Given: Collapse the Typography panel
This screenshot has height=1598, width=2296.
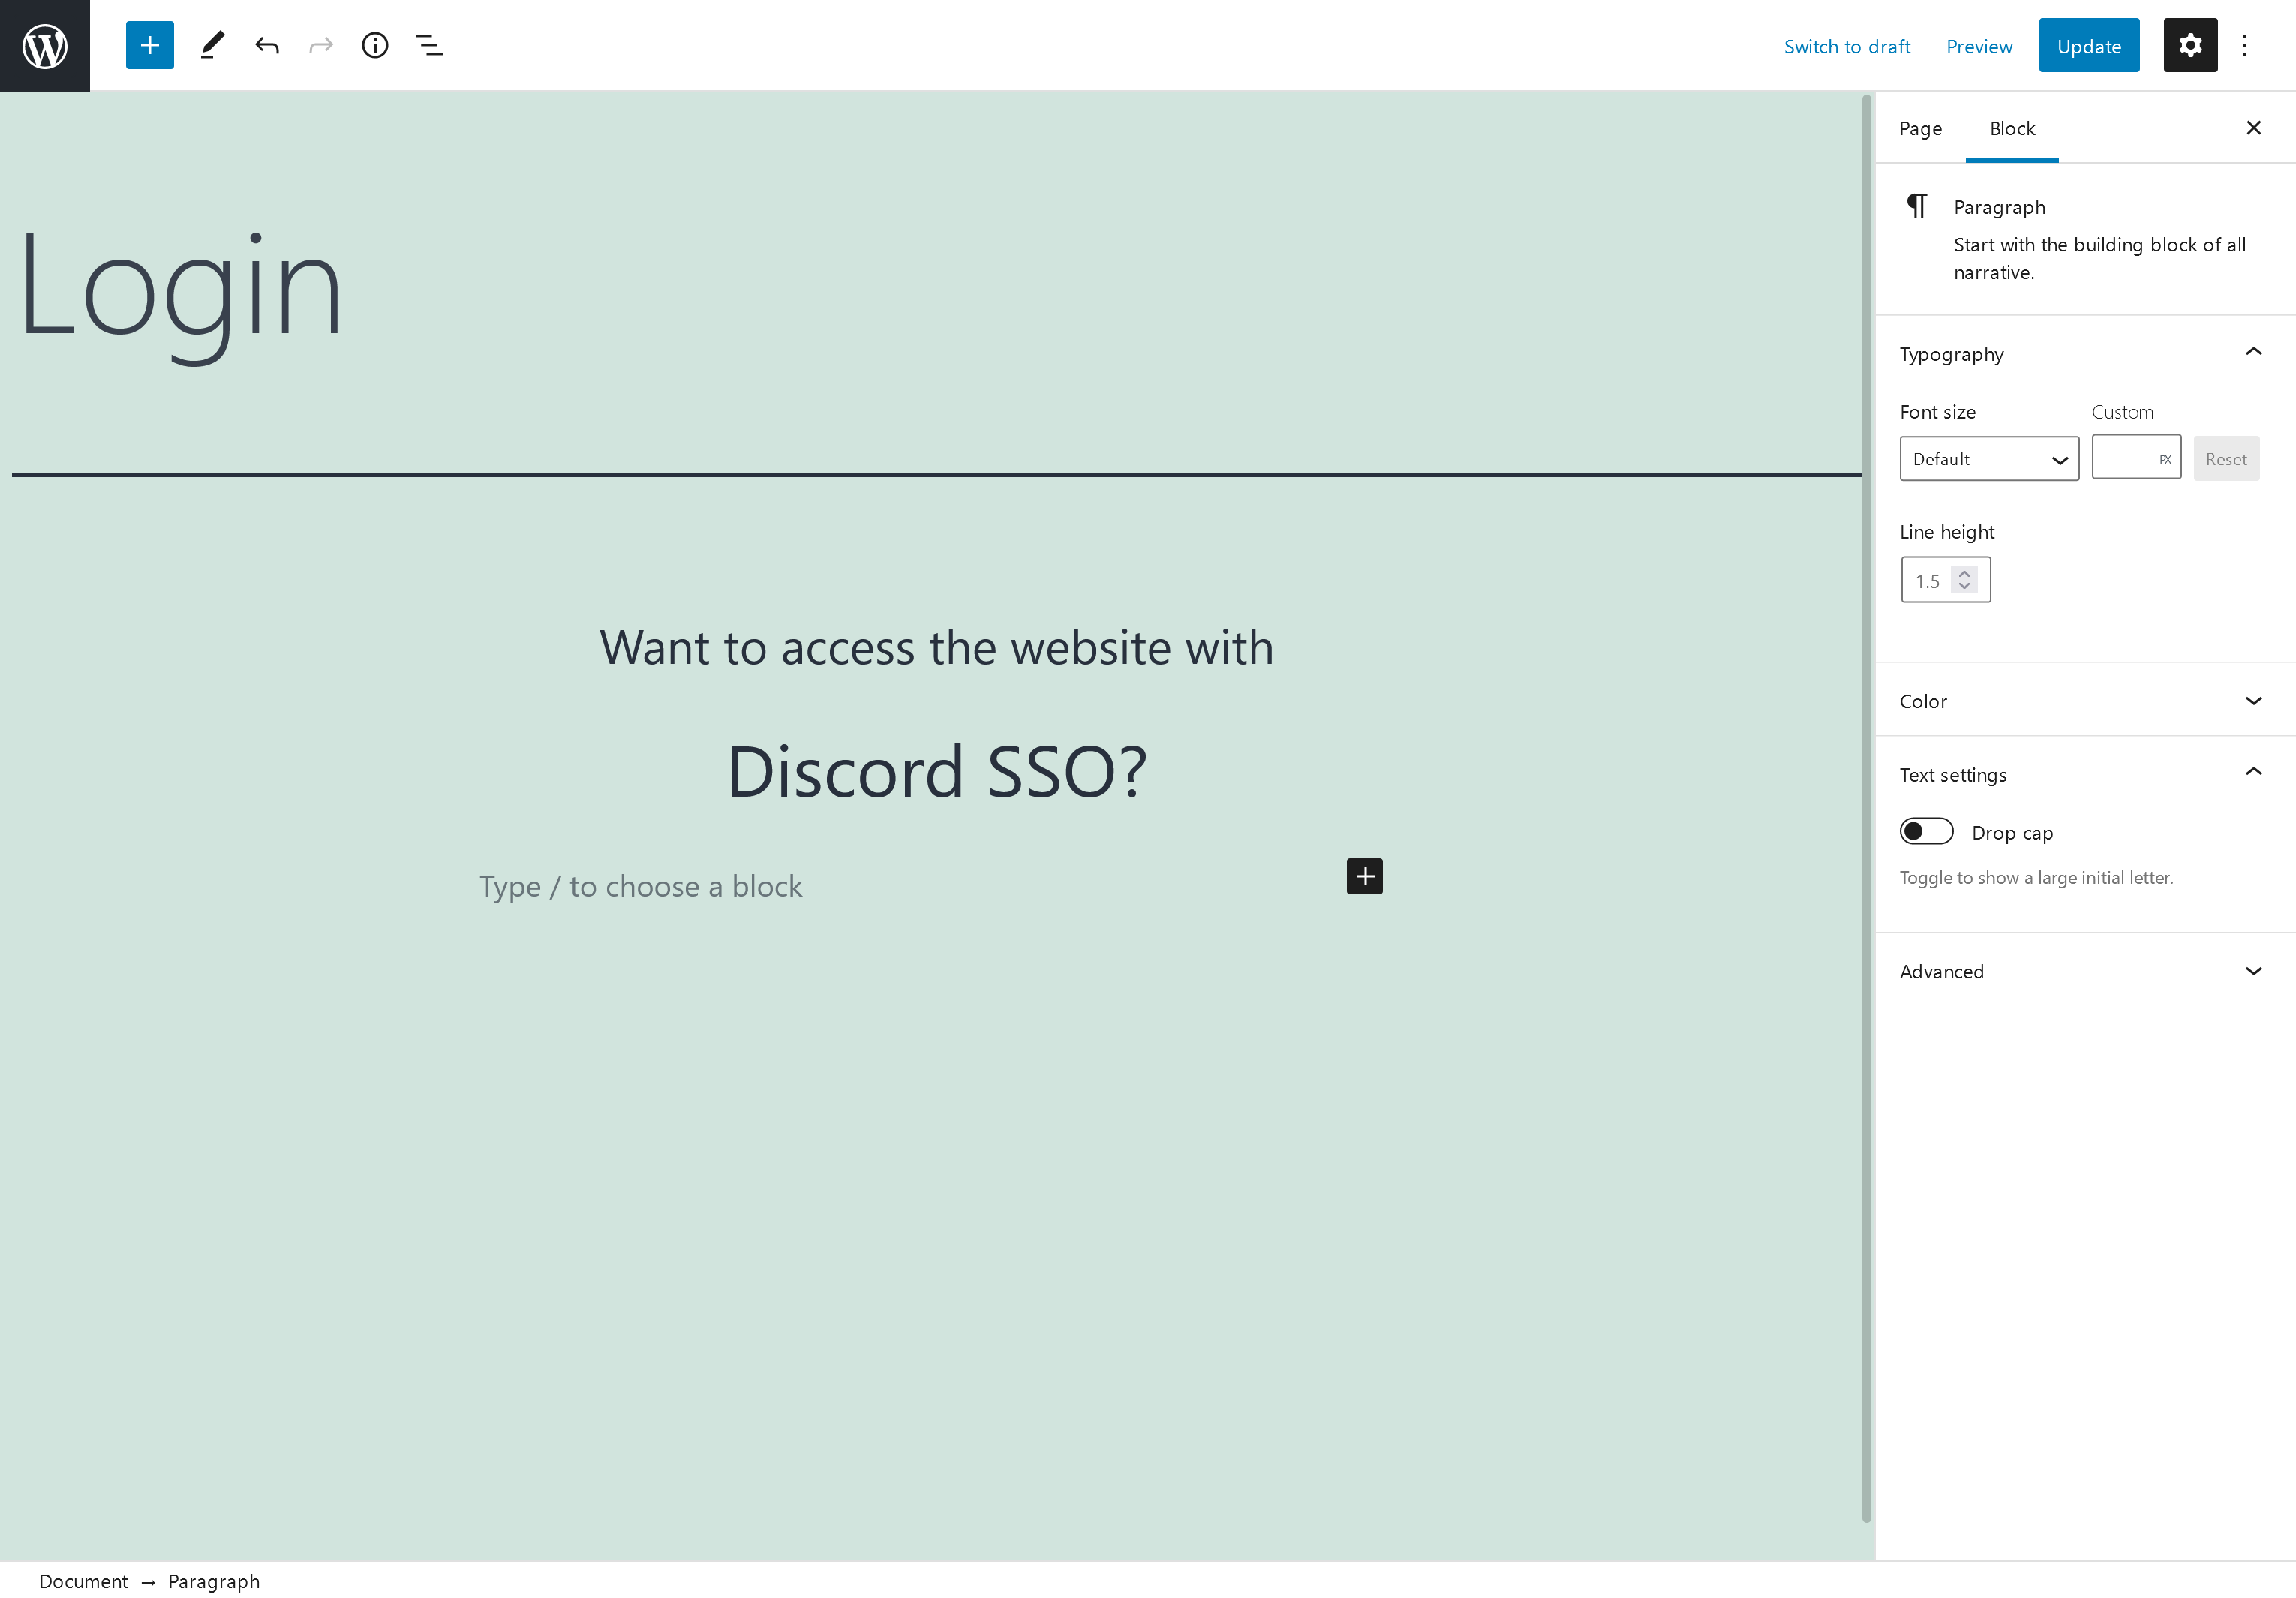Looking at the screenshot, I should 2085,353.
